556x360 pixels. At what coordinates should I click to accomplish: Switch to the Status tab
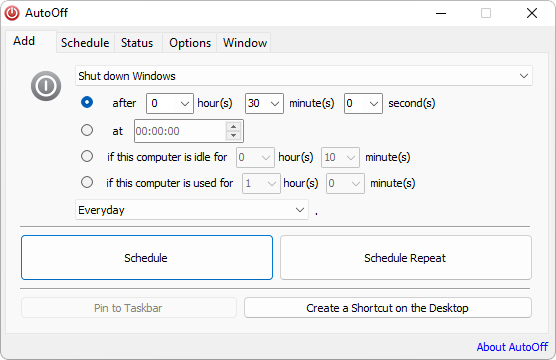[x=137, y=43]
